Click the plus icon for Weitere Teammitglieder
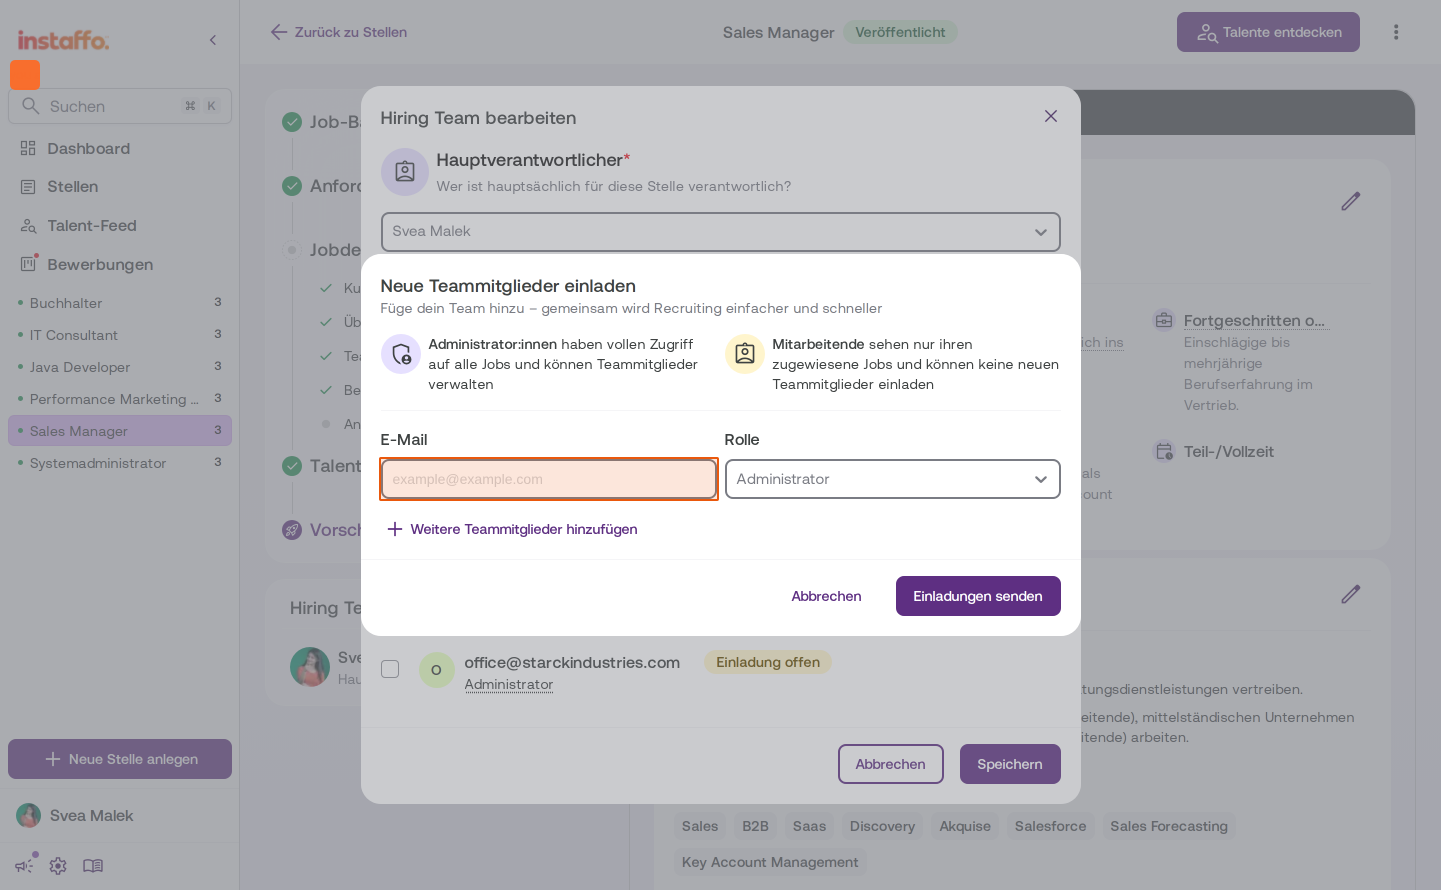 pyautogui.click(x=395, y=529)
